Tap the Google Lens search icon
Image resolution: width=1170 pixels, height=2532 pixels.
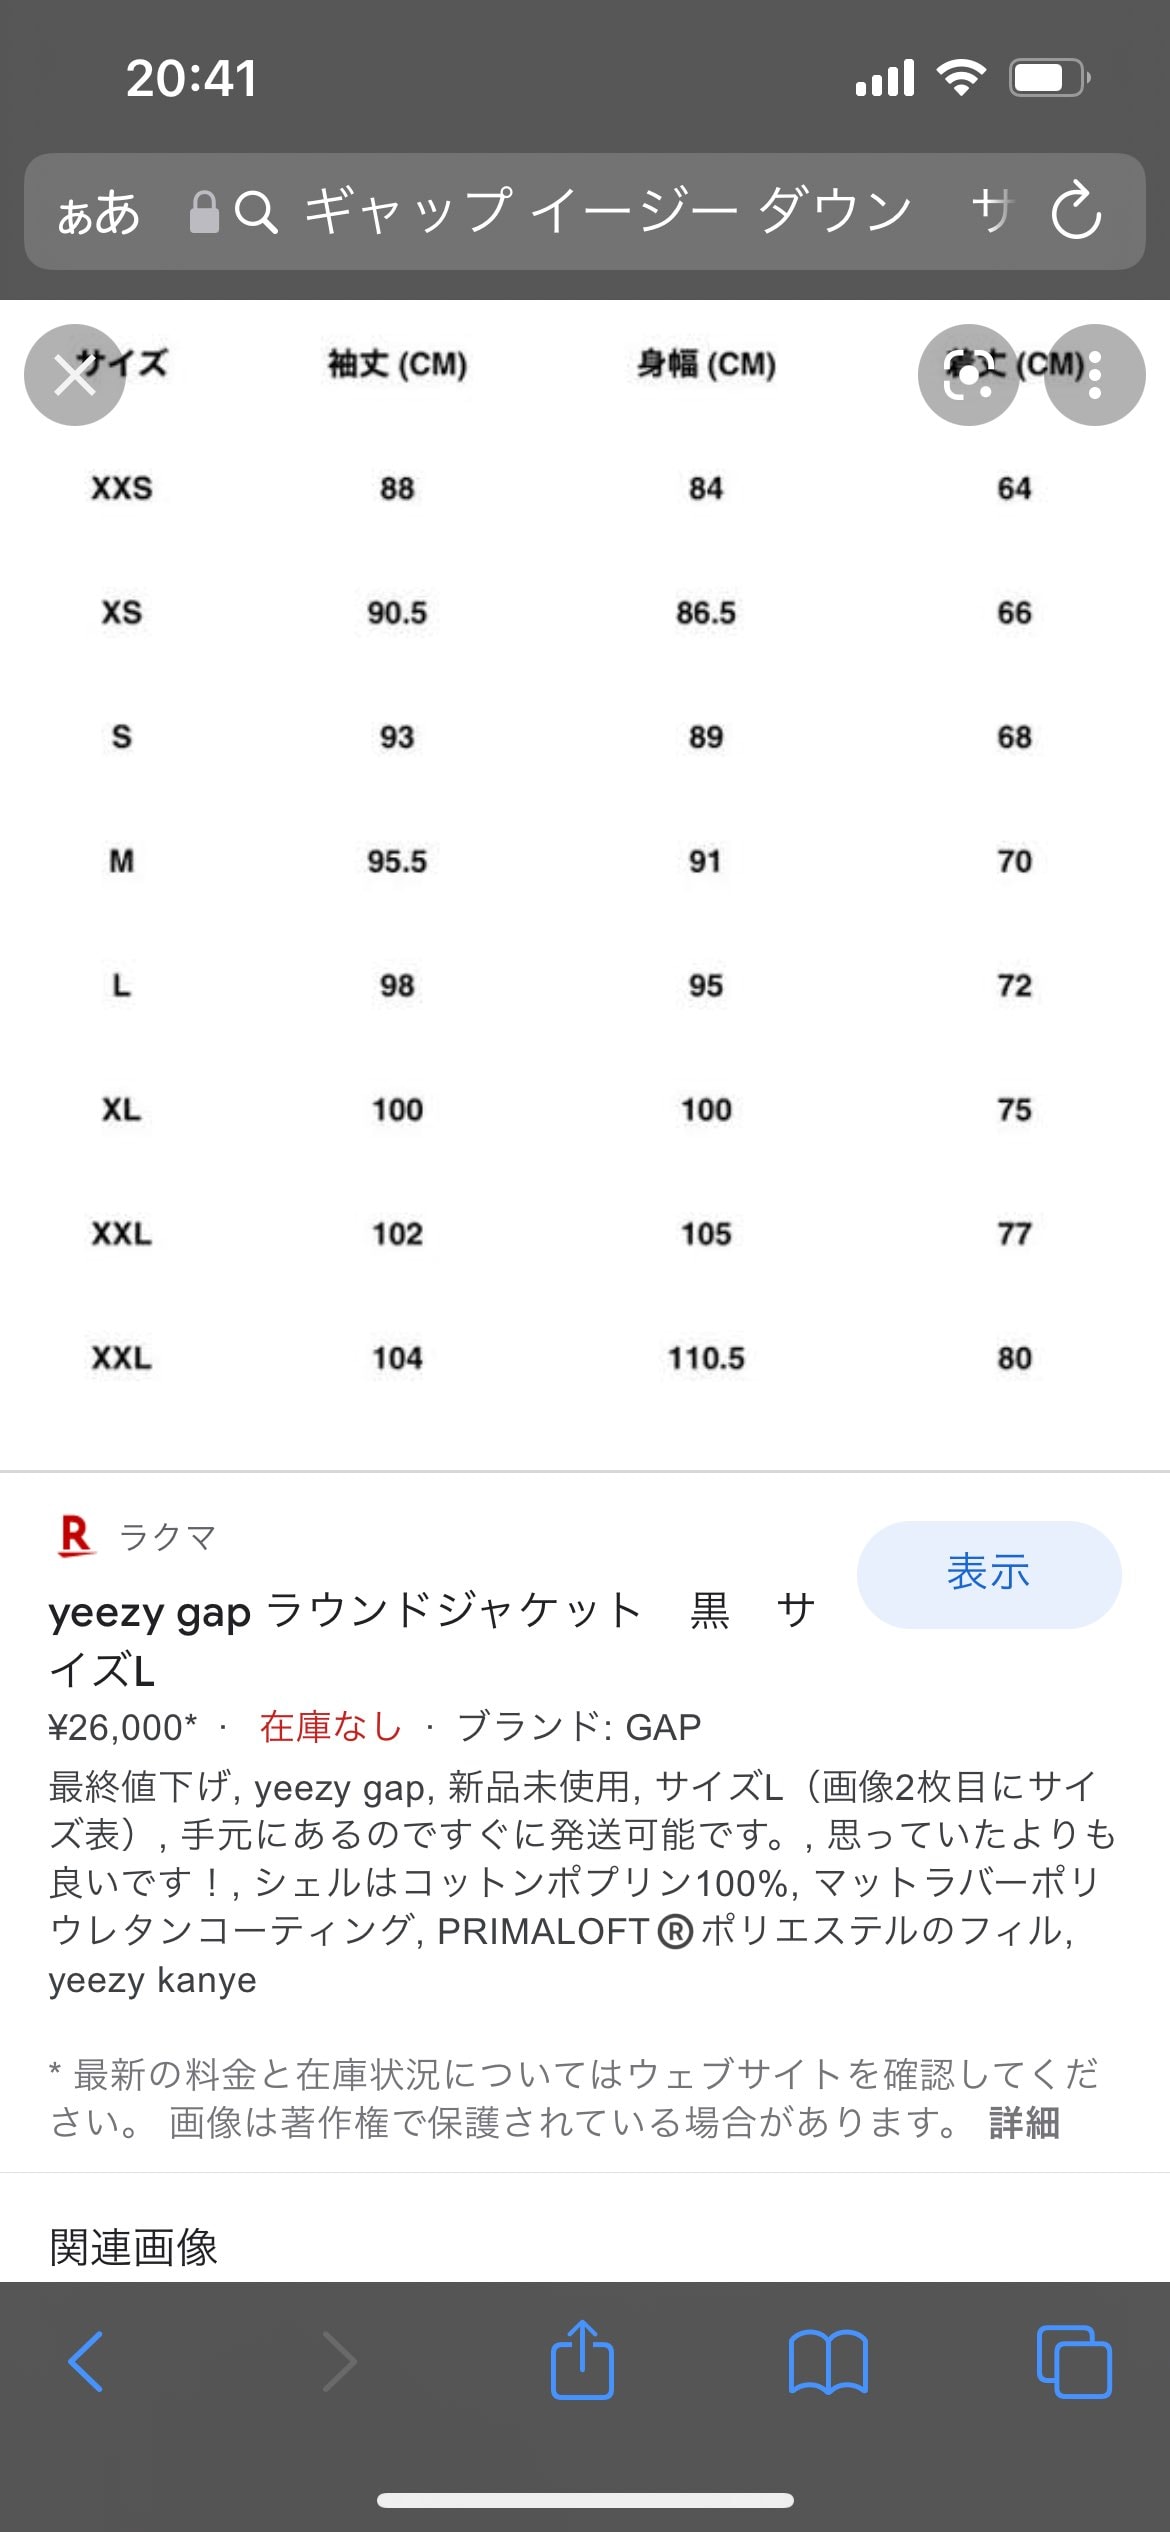[x=968, y=375]
